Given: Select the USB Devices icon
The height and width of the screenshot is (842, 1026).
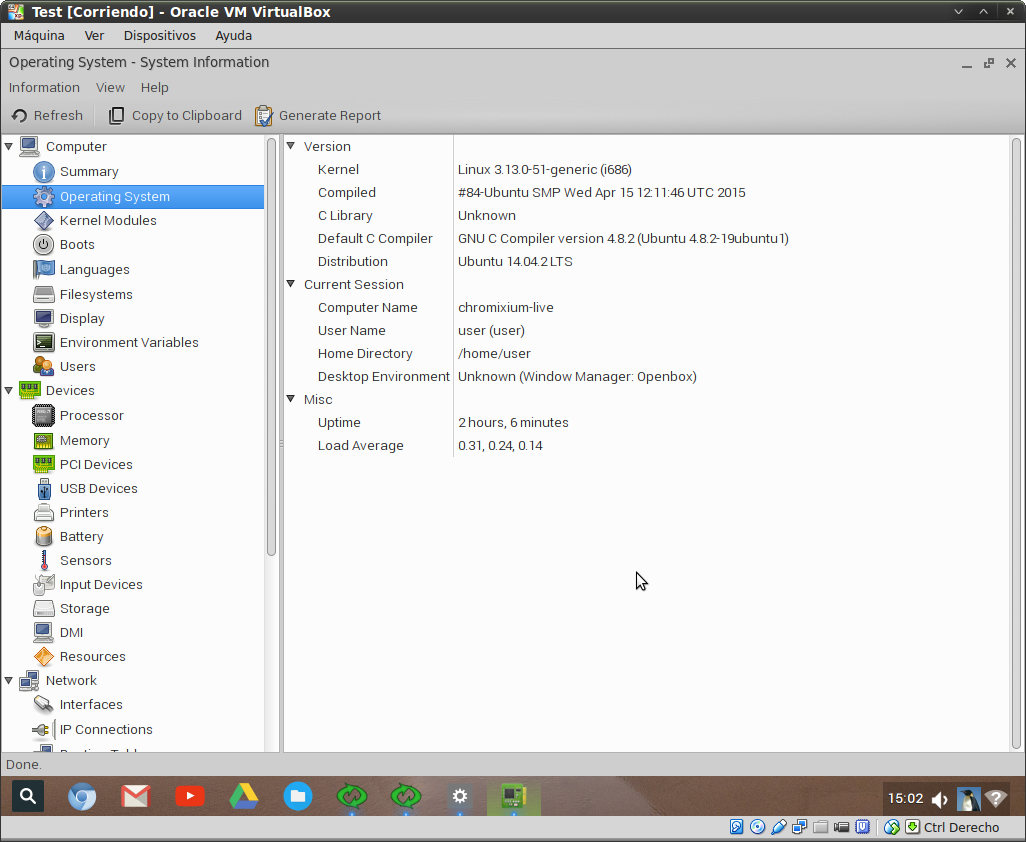Looking at the screenshot, I should click(x=43, y=489).
